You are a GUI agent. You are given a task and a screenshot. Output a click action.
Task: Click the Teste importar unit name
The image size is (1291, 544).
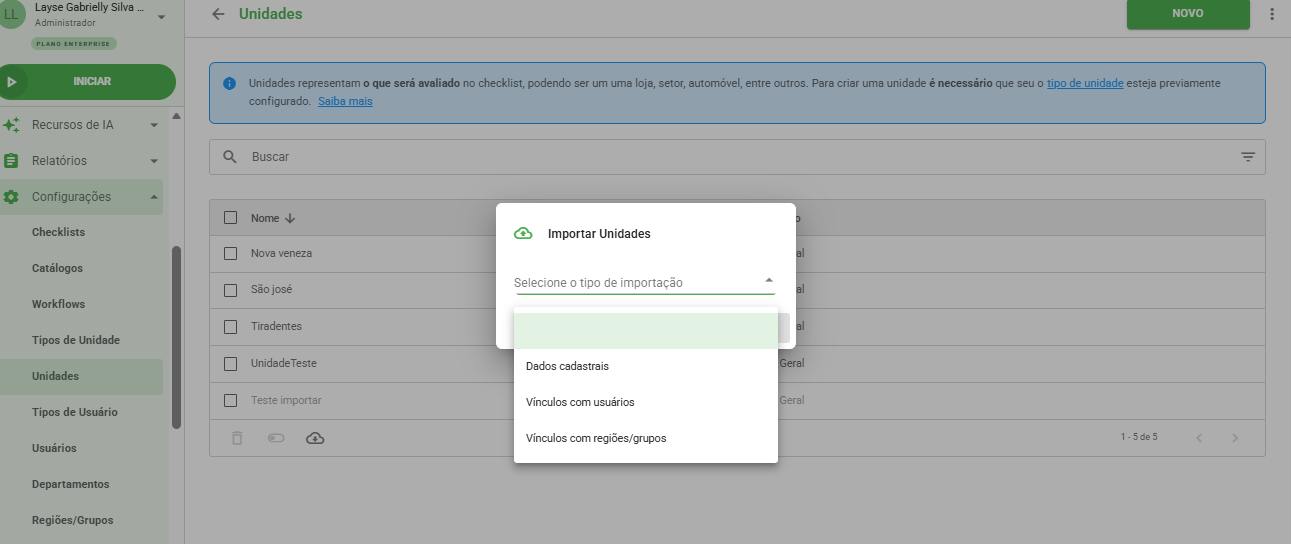pos(286,400)
